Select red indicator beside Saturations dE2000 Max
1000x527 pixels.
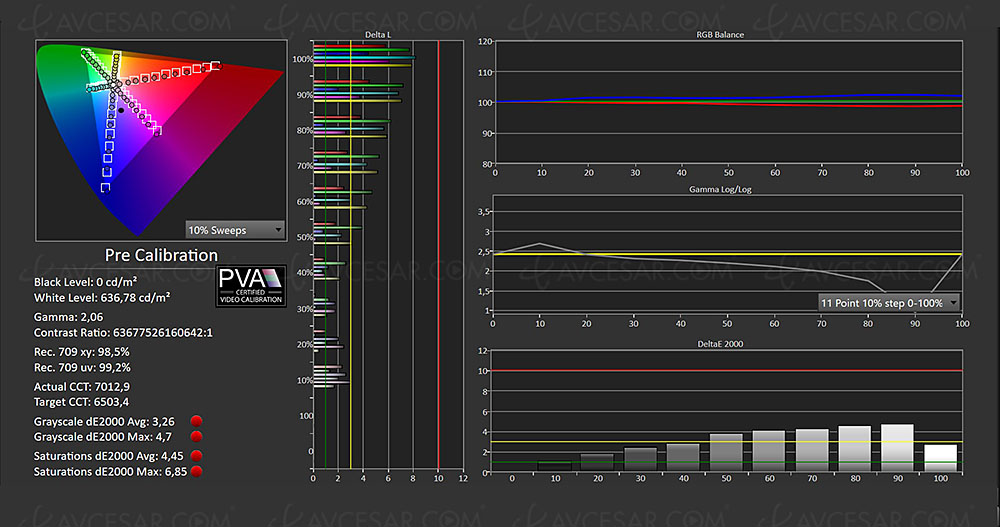coord(197,470)
